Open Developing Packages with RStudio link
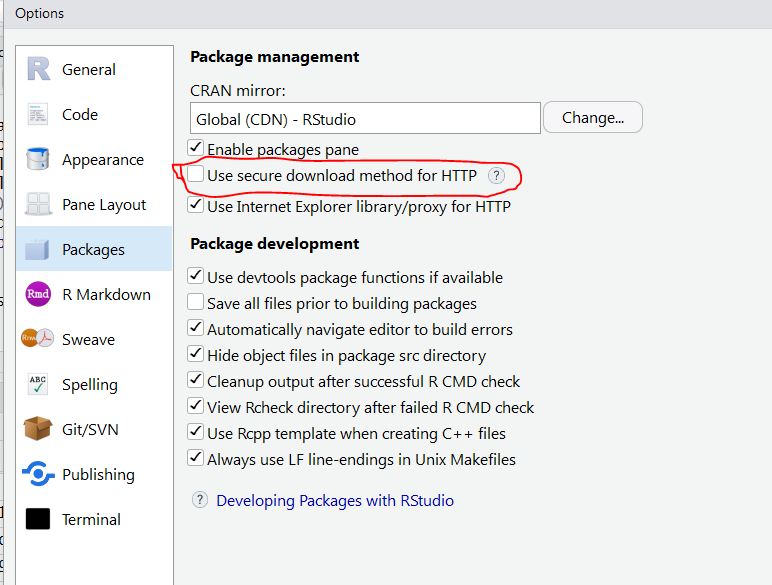Viewport: 772px width, 585px height. 335,500
